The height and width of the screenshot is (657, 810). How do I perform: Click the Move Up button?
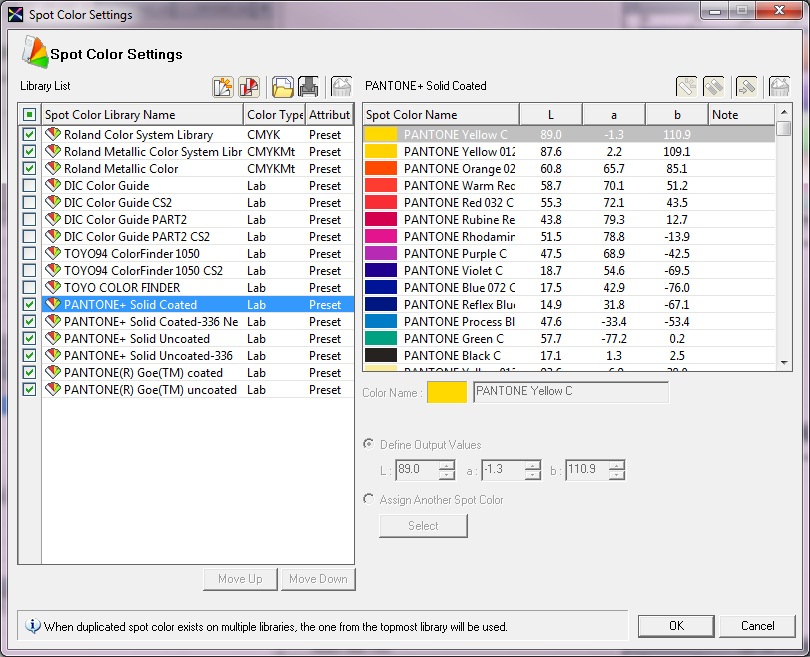pos(240,579)
